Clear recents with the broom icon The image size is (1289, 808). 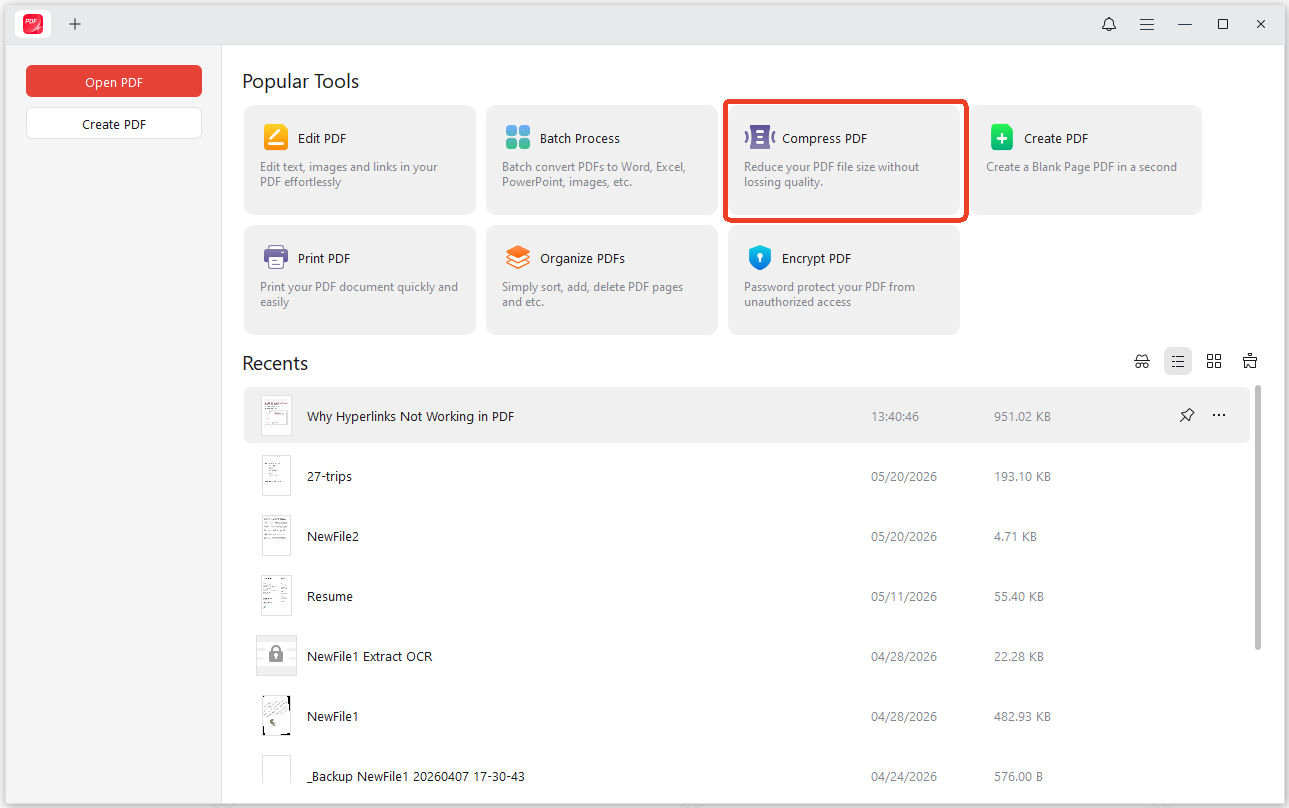click(x=1250, y=362)
